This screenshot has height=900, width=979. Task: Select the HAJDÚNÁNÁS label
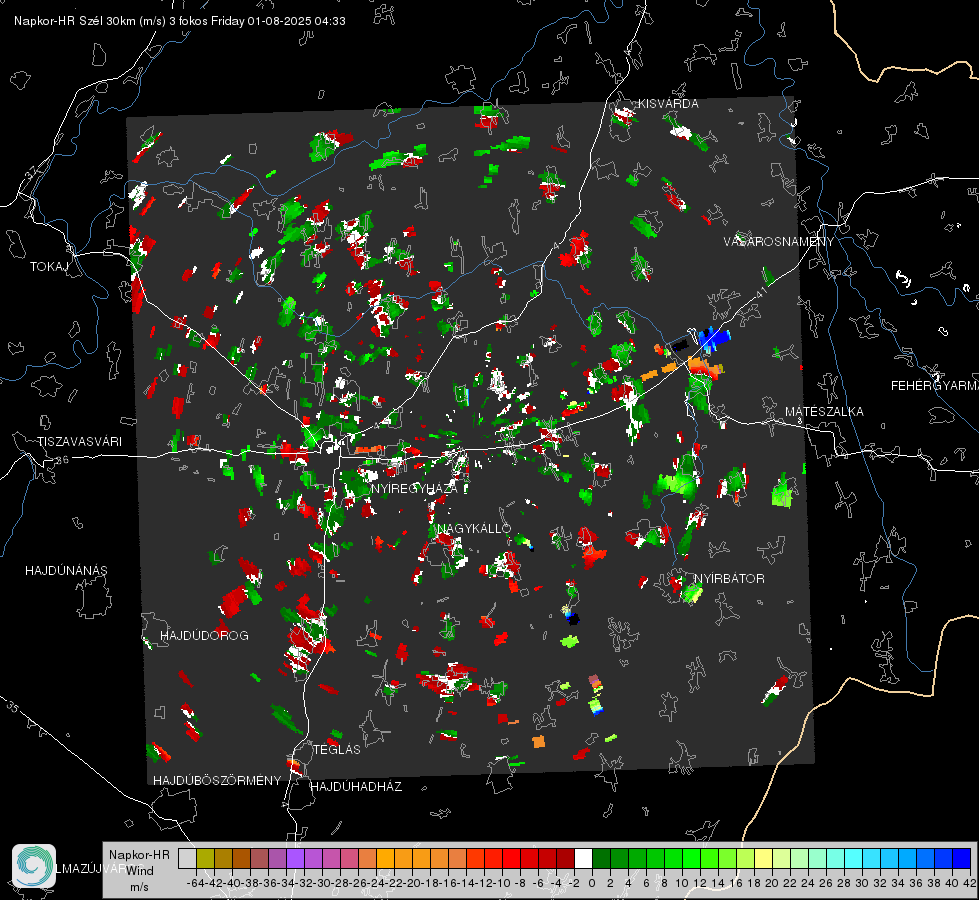pos(66,571)
